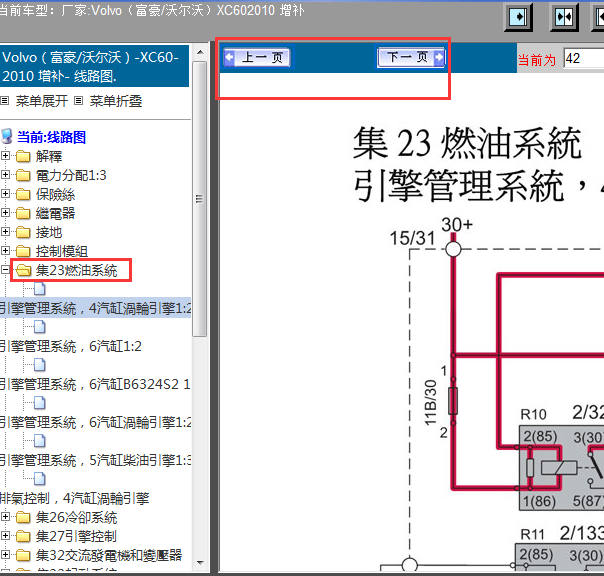Click the tree panel scrollbar thumb

pos(200,199)
